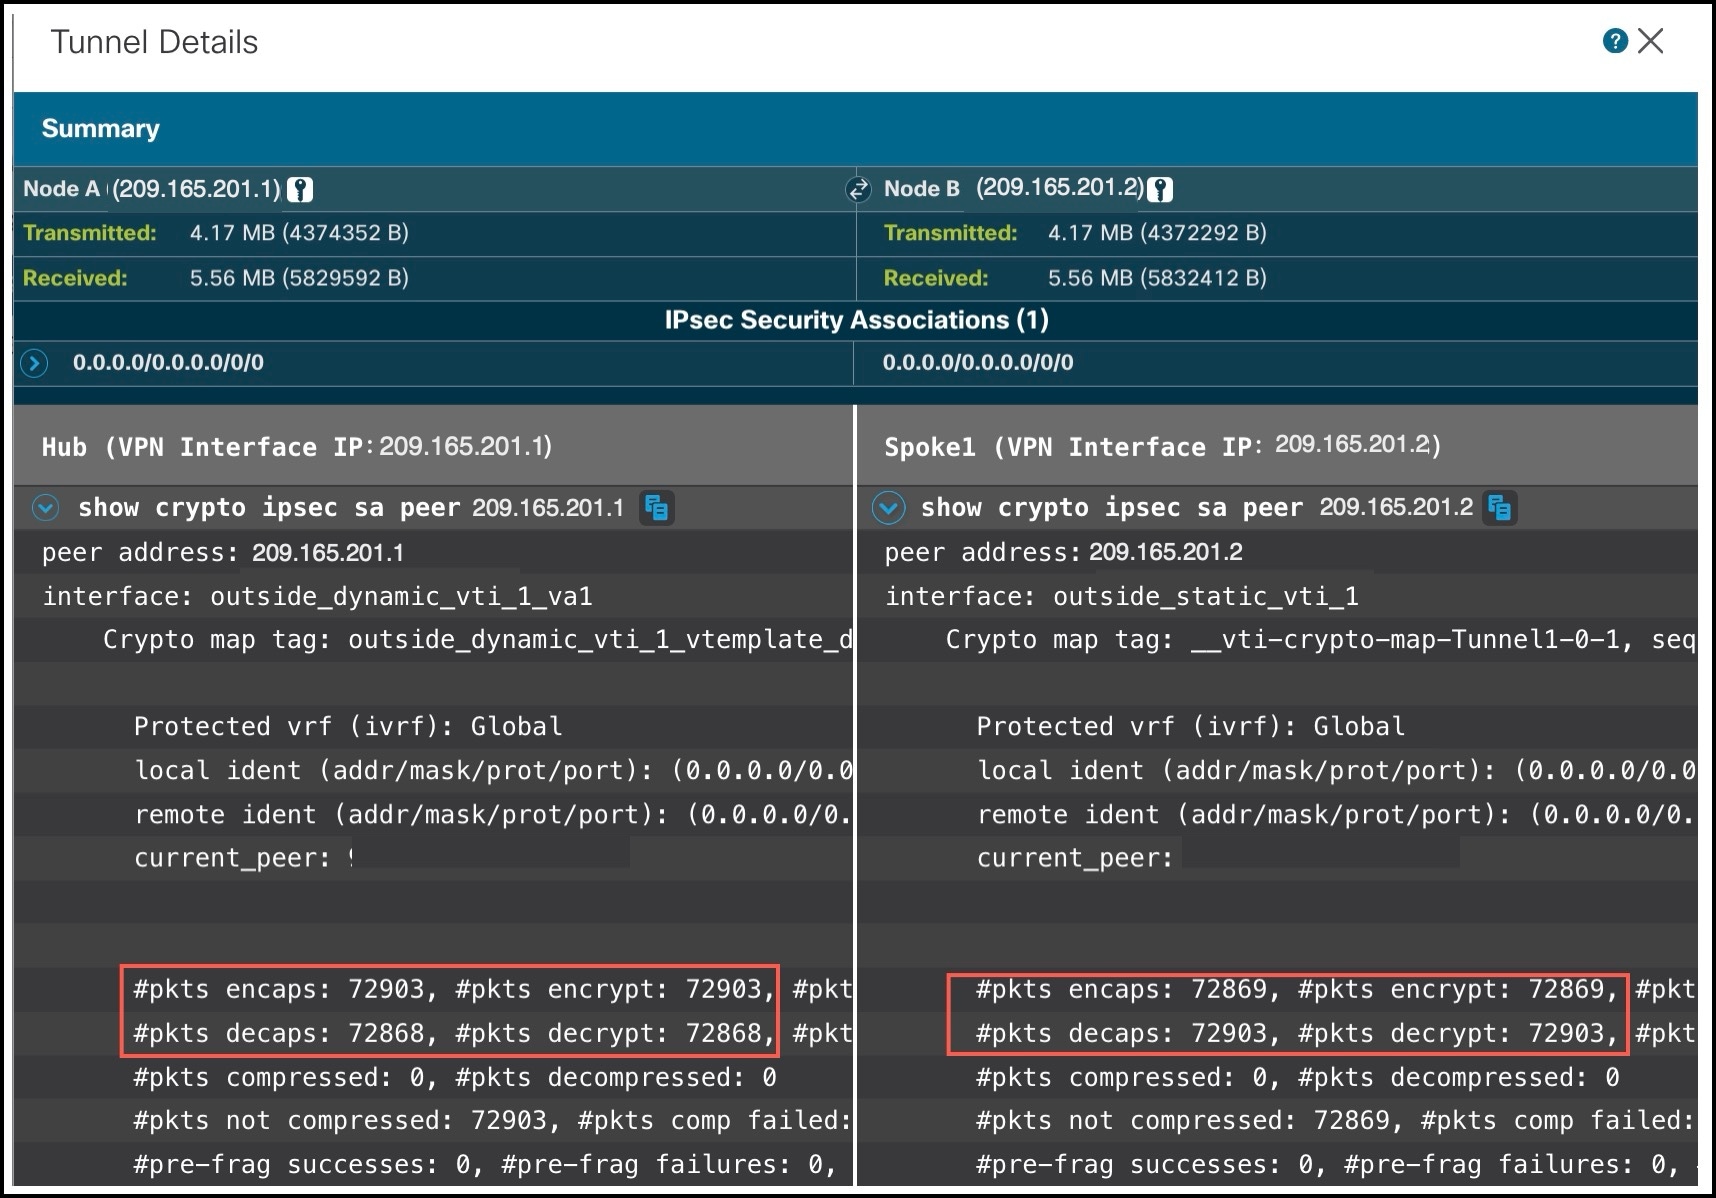Select Hub Protected vrf Global line

pyautogui.click(x=348, y=727)
